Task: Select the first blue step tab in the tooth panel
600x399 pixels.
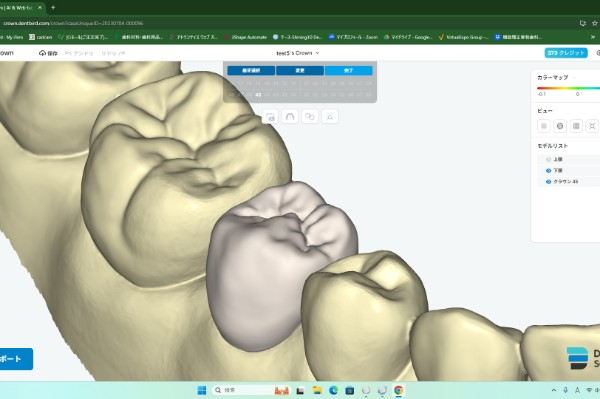Action: [x=251, y=70]
